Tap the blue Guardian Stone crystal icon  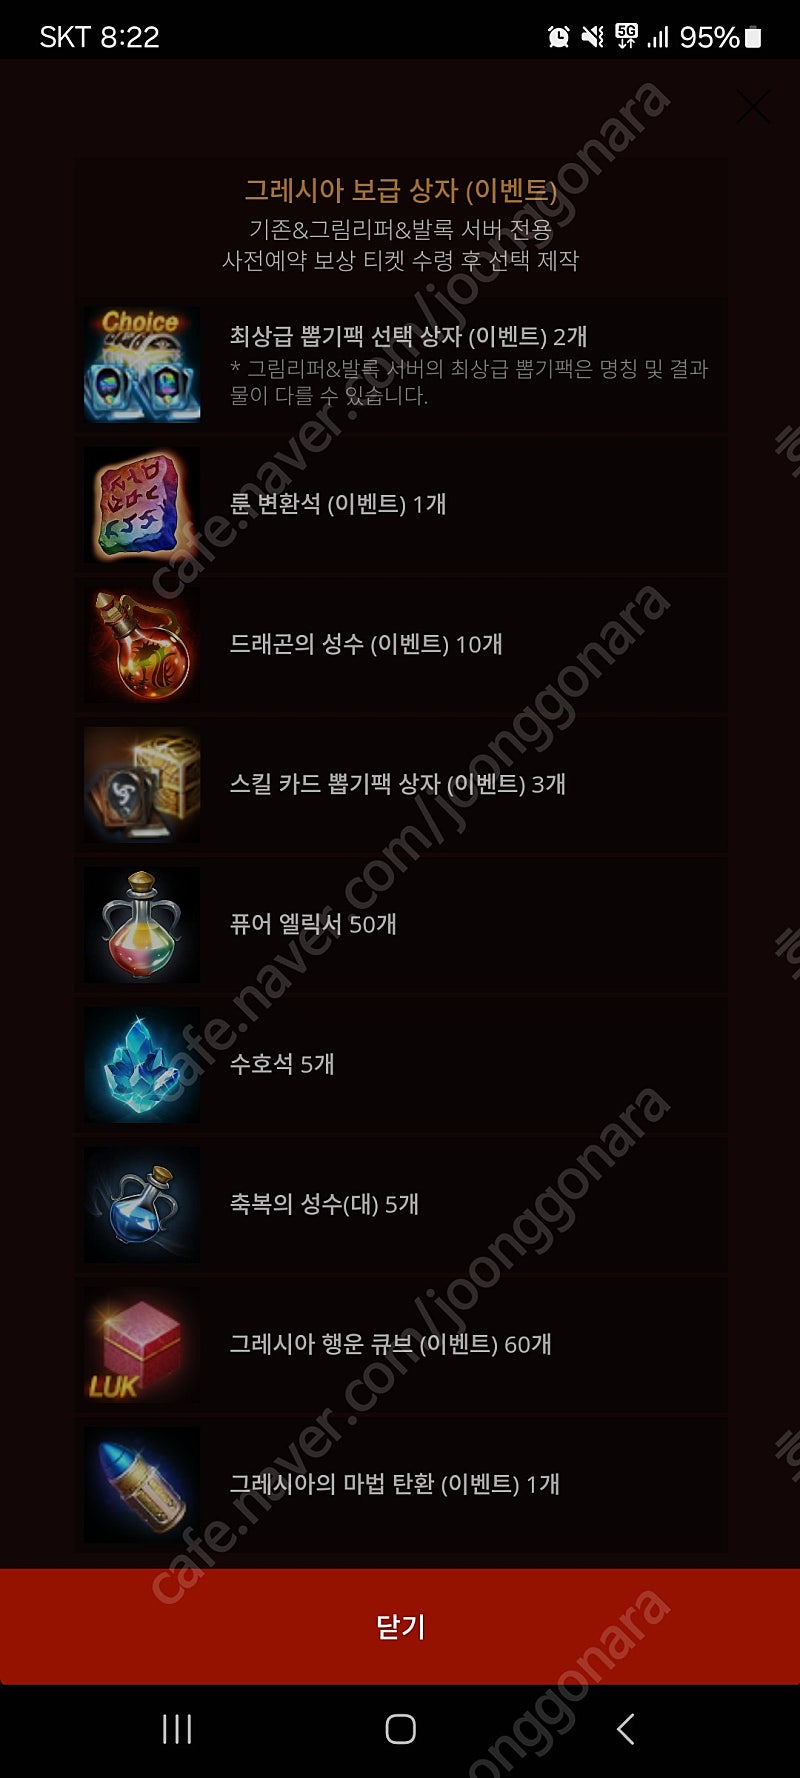(142, 1064)
